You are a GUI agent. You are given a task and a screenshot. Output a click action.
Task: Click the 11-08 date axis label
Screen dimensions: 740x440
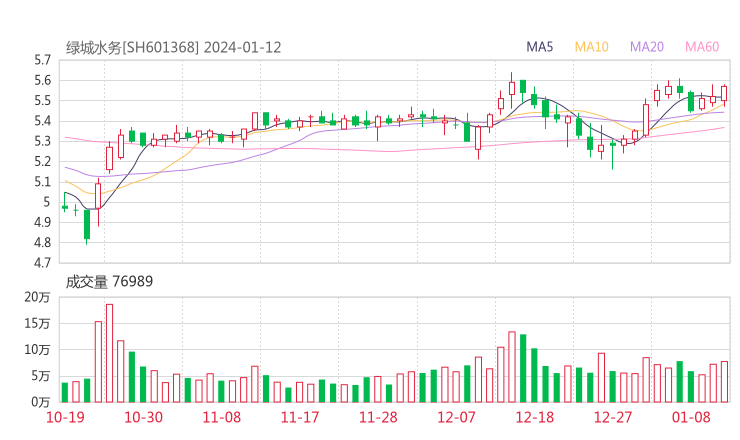(x=221, y=417)
